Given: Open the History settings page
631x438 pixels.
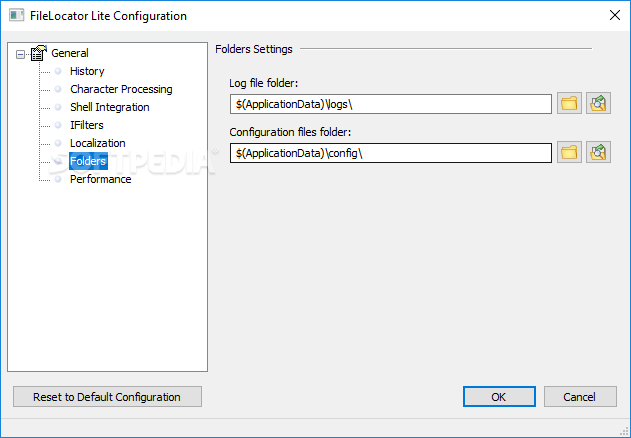Looking at the screenshot, I should click(x=87, y=71).
